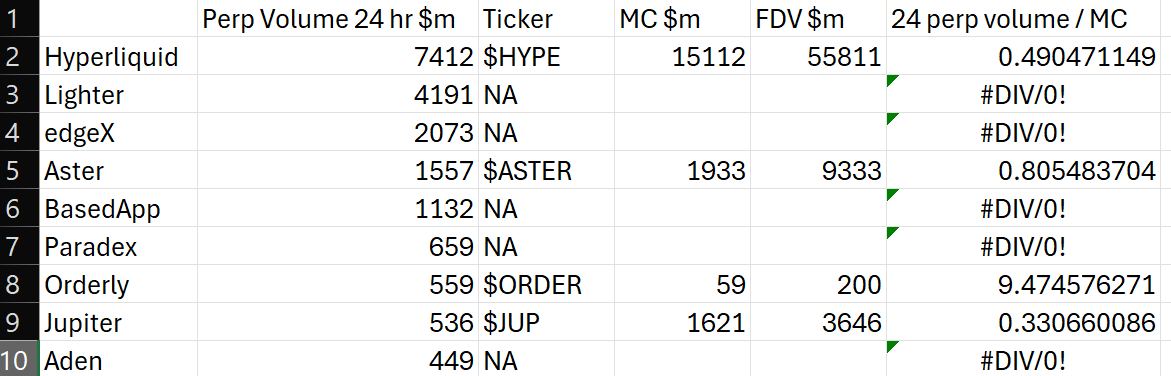The height and width of the screenshot is (376, 1171).
Task: Click the FDV $m header cell
Action: (819, 19)
